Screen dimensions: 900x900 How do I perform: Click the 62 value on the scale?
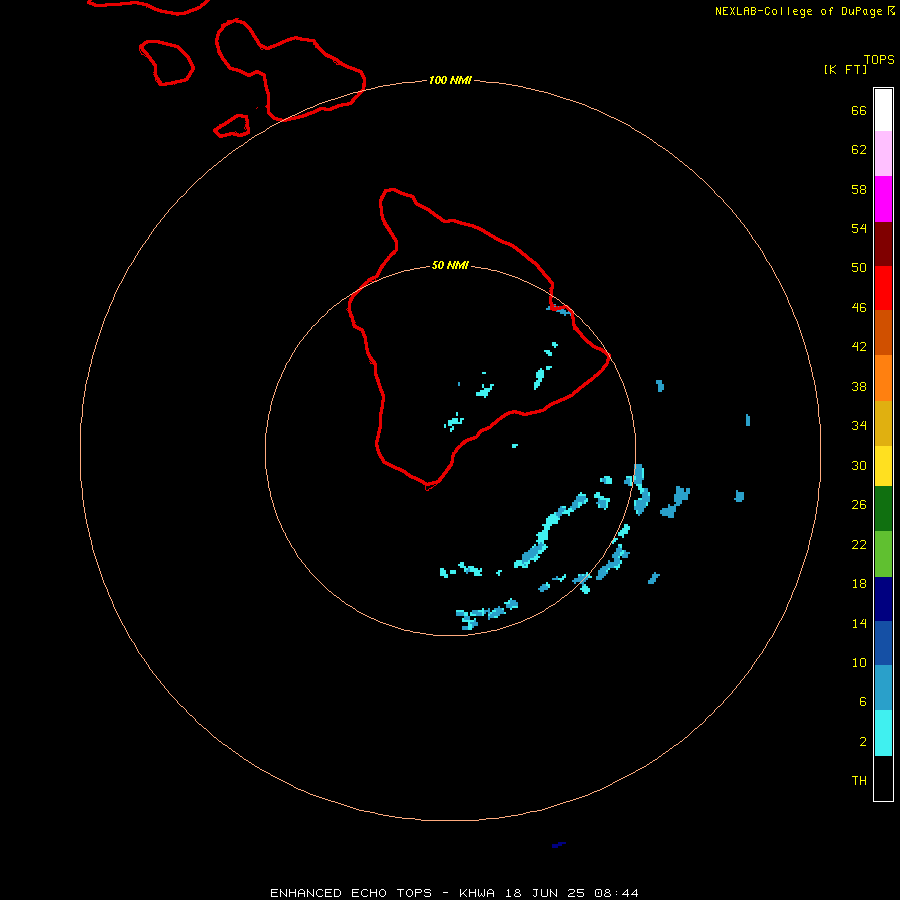click(x=859, y=150)
